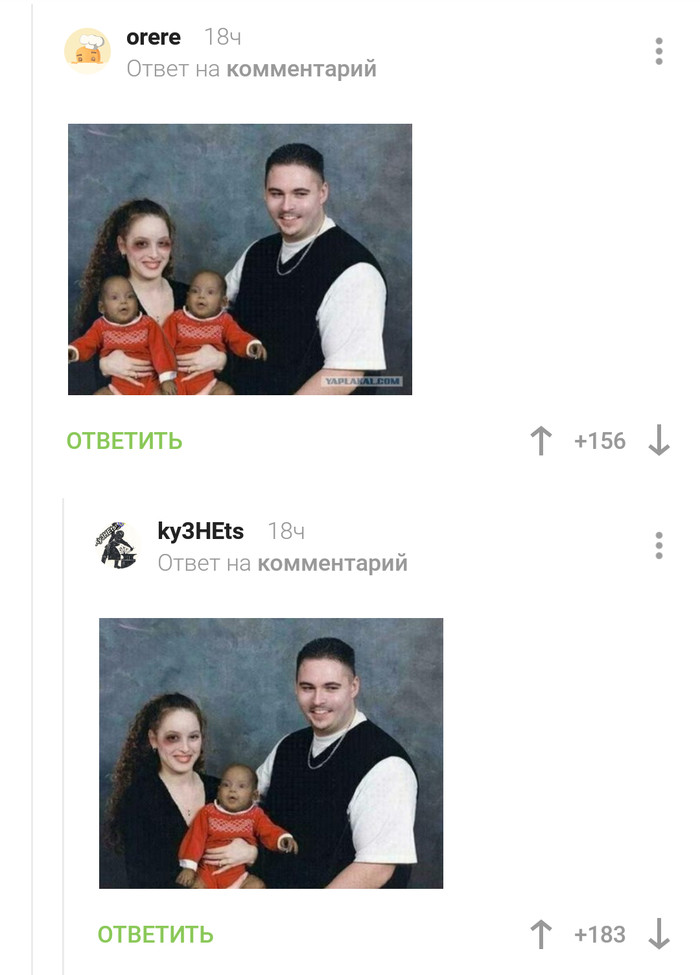Click the ОТВЕТИТЬ button under the orere comment
This screenshot has width=700, height=975.
[x=124, y=441]
